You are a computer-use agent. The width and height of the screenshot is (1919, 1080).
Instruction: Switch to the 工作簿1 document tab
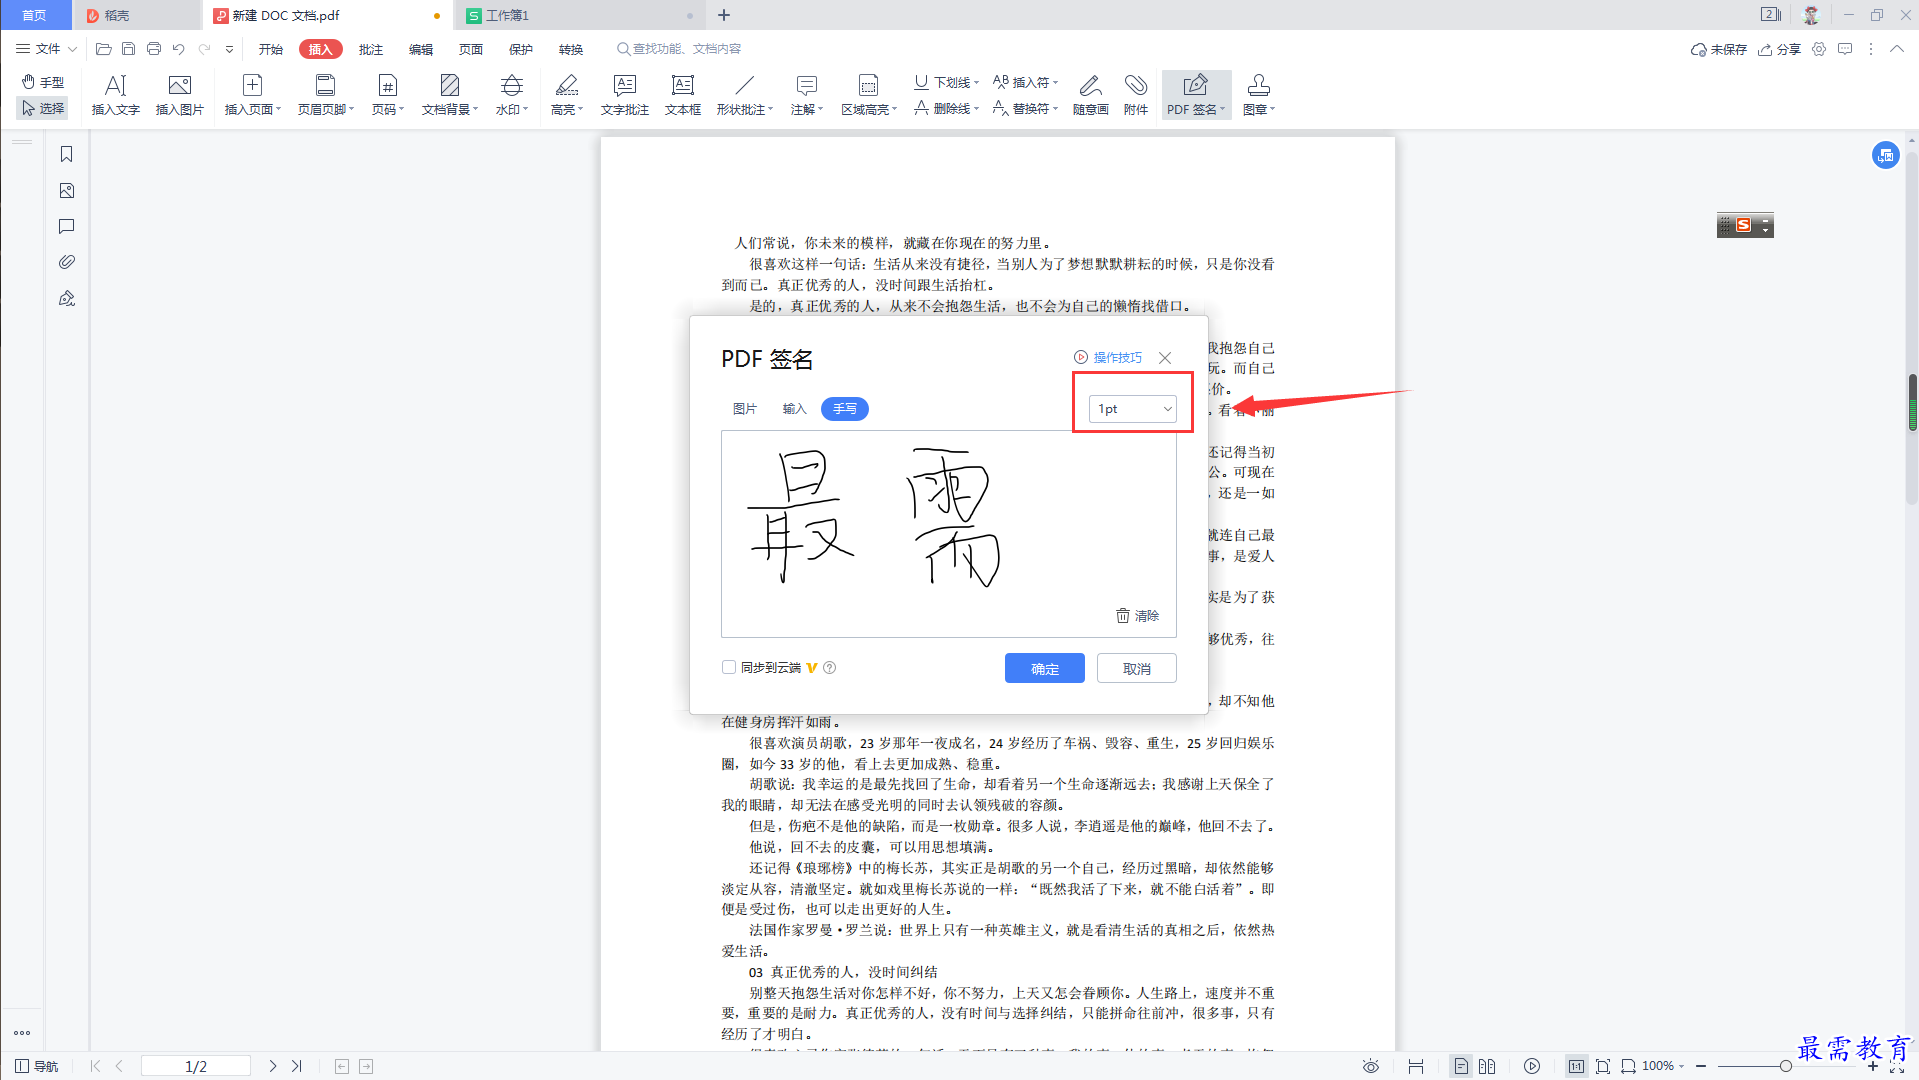click(579, 15)
